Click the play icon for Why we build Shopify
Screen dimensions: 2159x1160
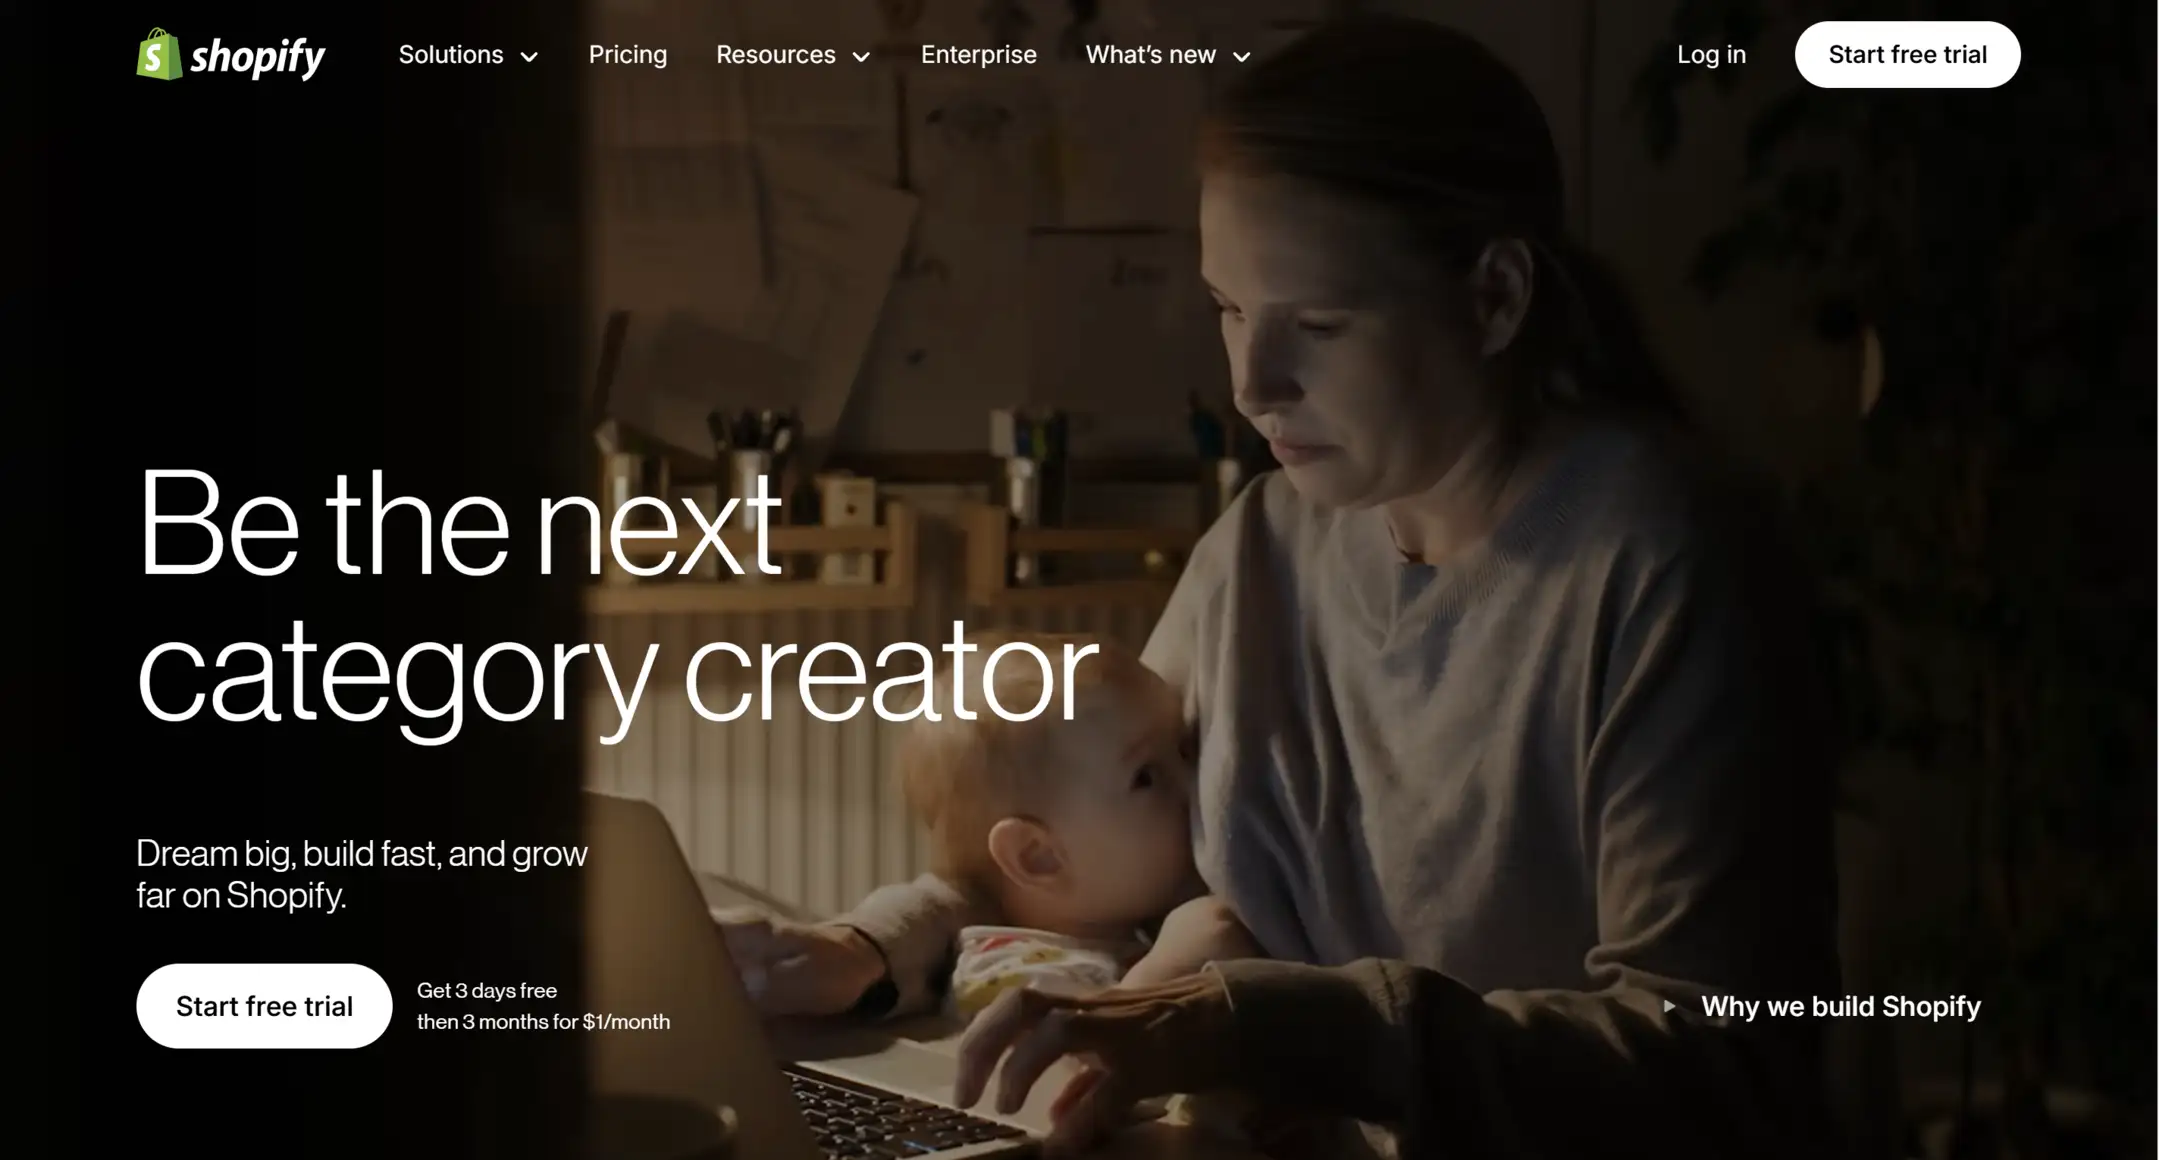coord(1671,1006)
